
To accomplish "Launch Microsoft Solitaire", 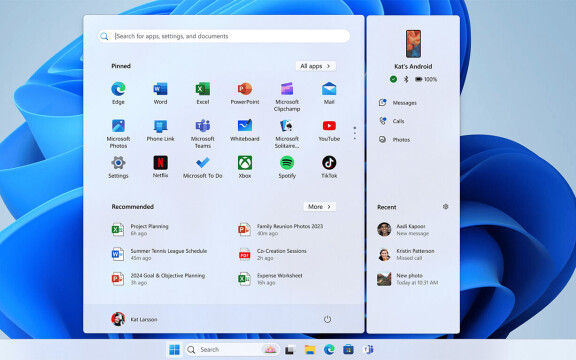I will coord(287,133).
